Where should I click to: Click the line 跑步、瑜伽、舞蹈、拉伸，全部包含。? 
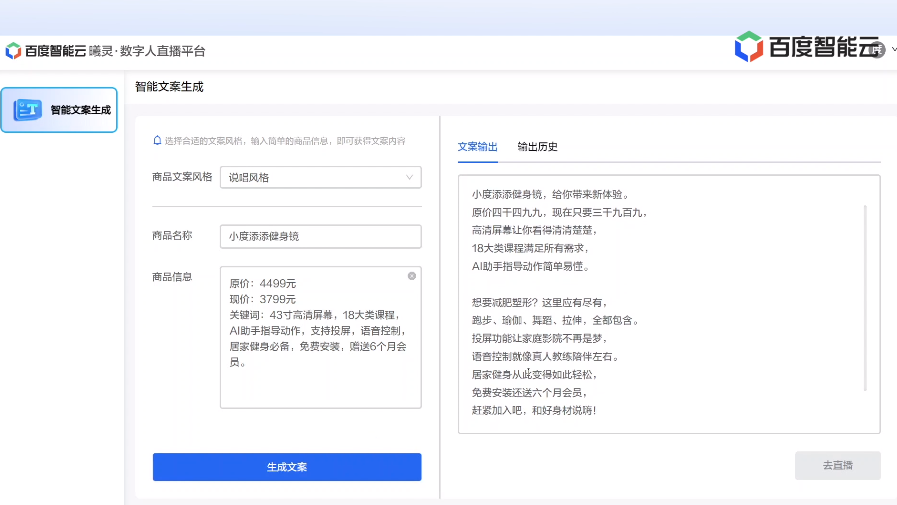(555, 321)
